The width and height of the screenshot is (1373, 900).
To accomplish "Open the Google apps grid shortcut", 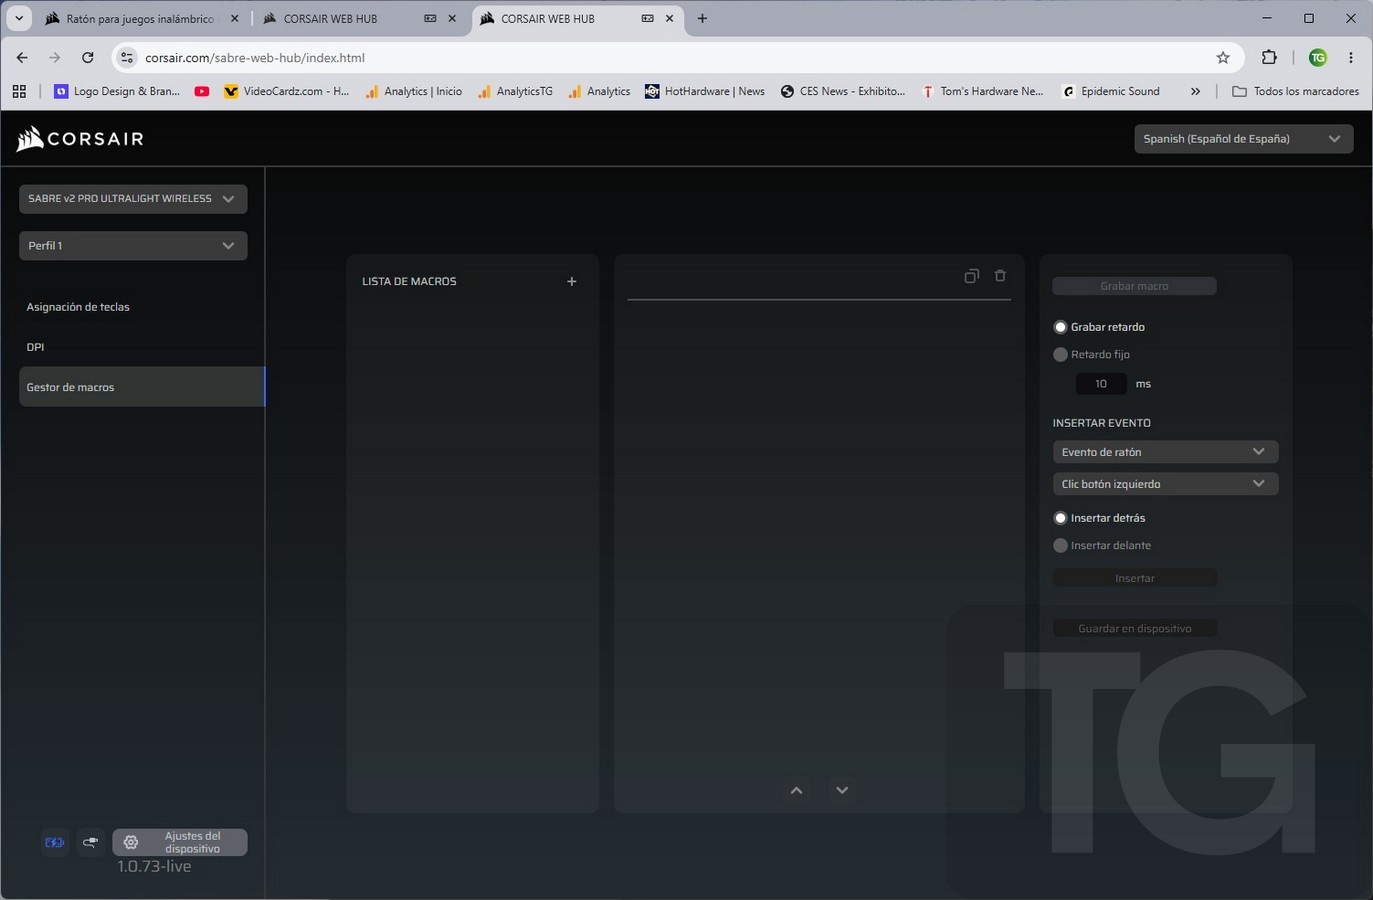I will click(19, 91).
